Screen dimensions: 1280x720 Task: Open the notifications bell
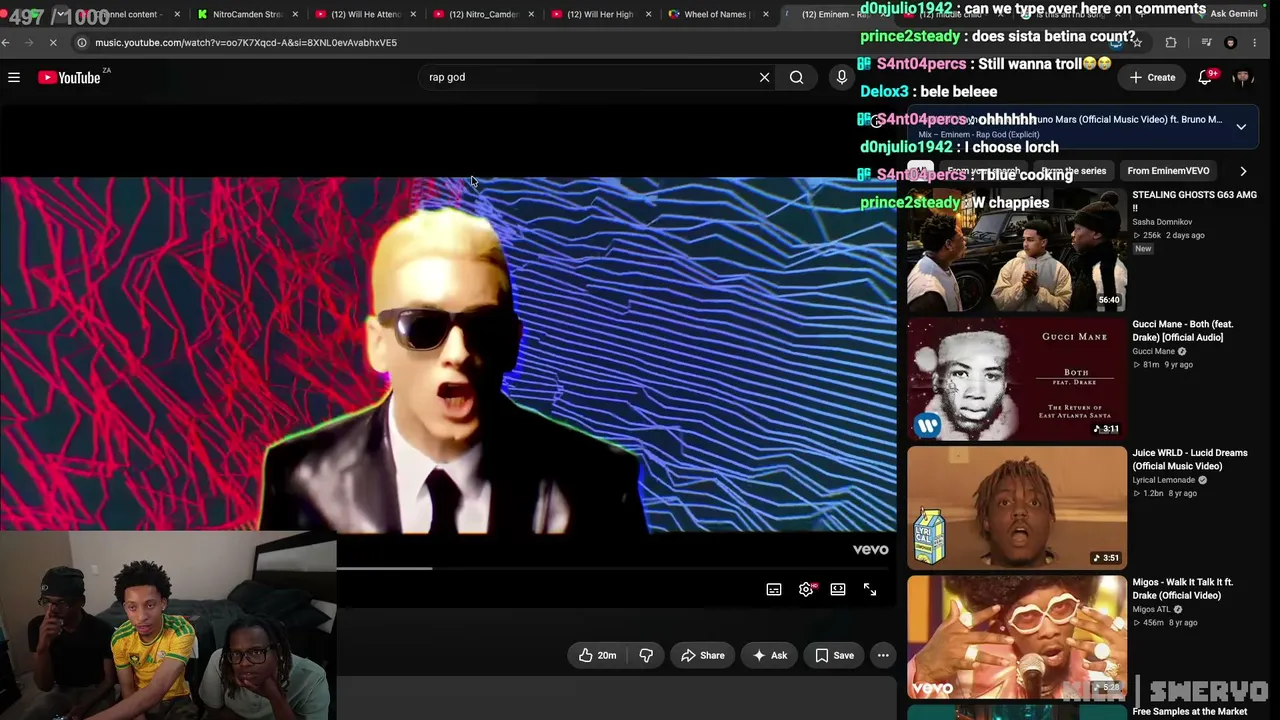point(1206,77)
